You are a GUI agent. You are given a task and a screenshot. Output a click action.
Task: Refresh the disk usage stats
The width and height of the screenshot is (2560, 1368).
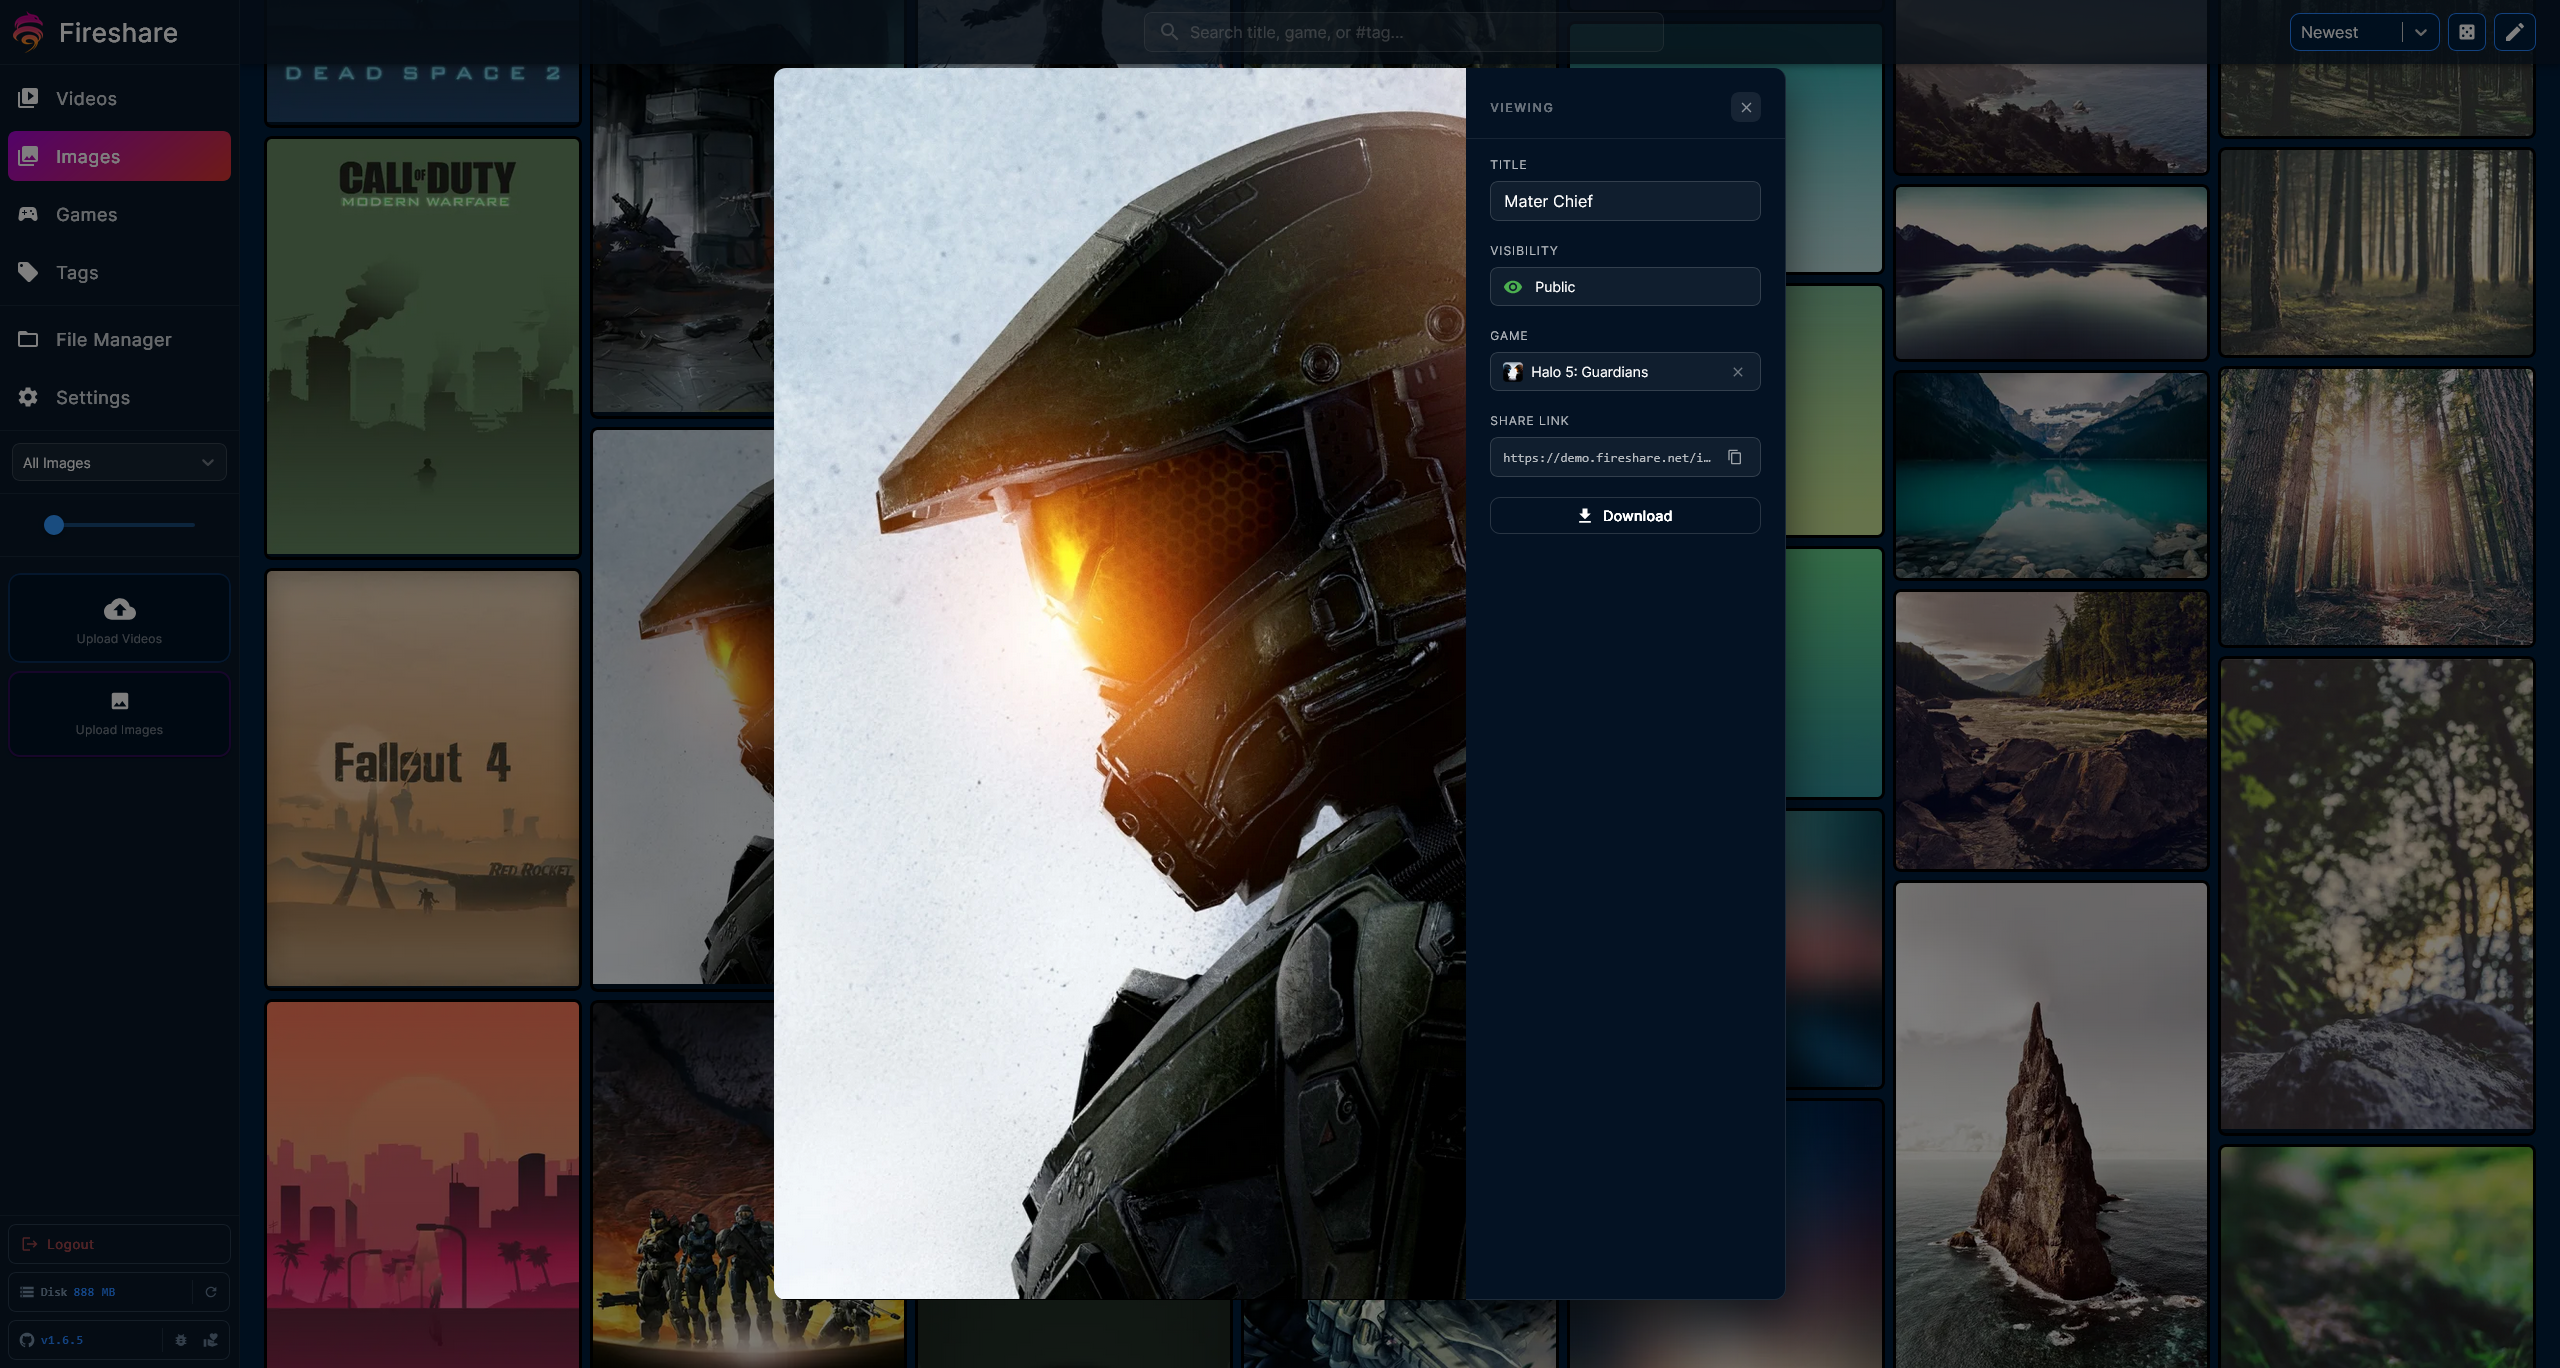(x=212, y=1291)
